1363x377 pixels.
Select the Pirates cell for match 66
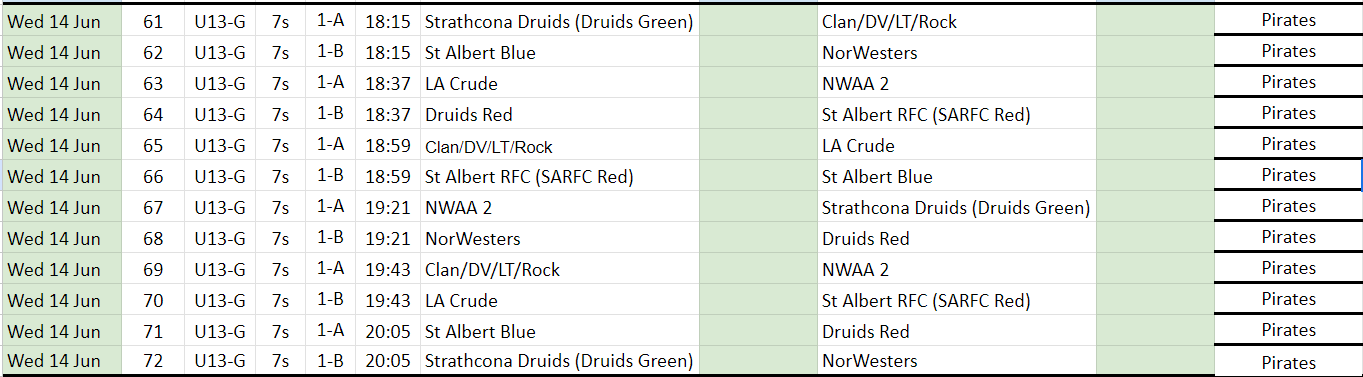[1288, 175]
